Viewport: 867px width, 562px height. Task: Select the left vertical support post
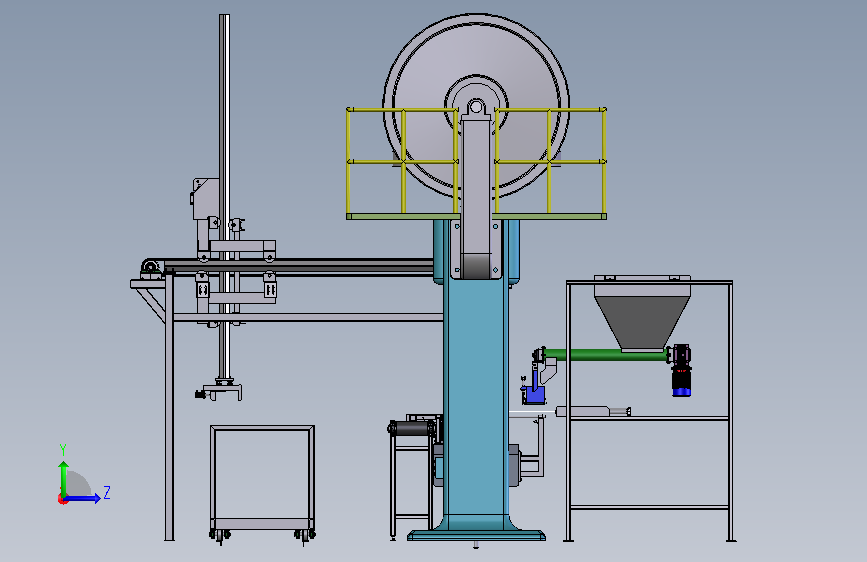pos(169,407)
